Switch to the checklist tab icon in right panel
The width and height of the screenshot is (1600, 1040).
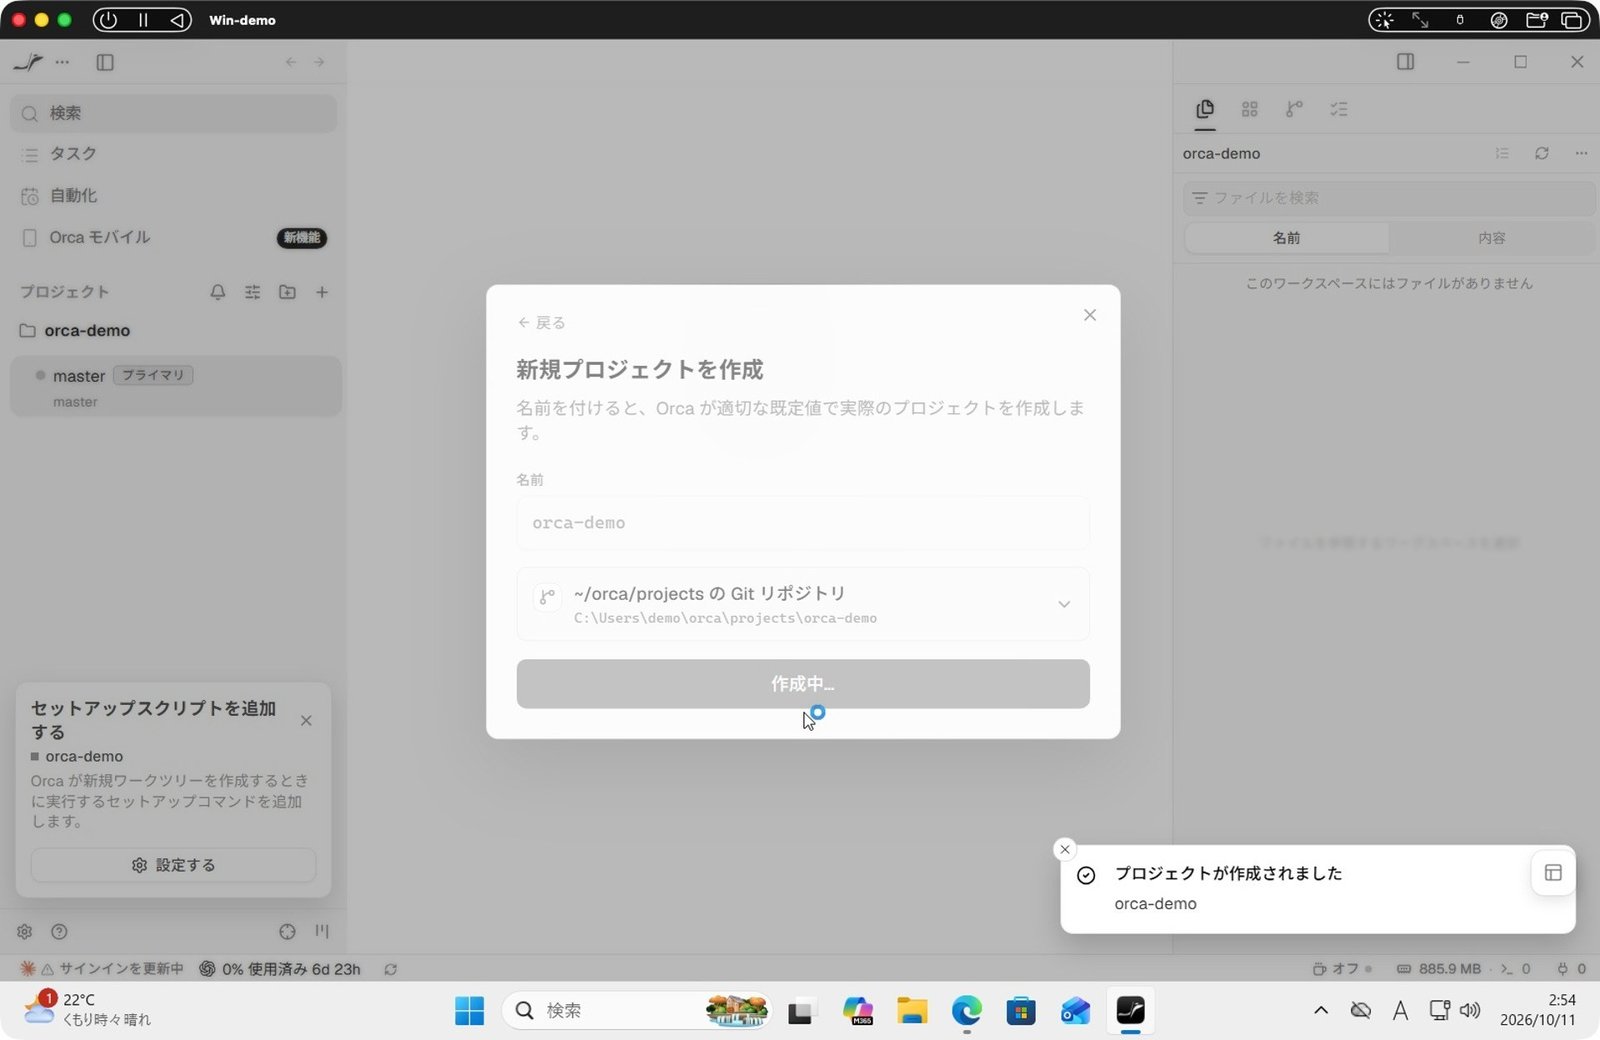(1339, 109)
